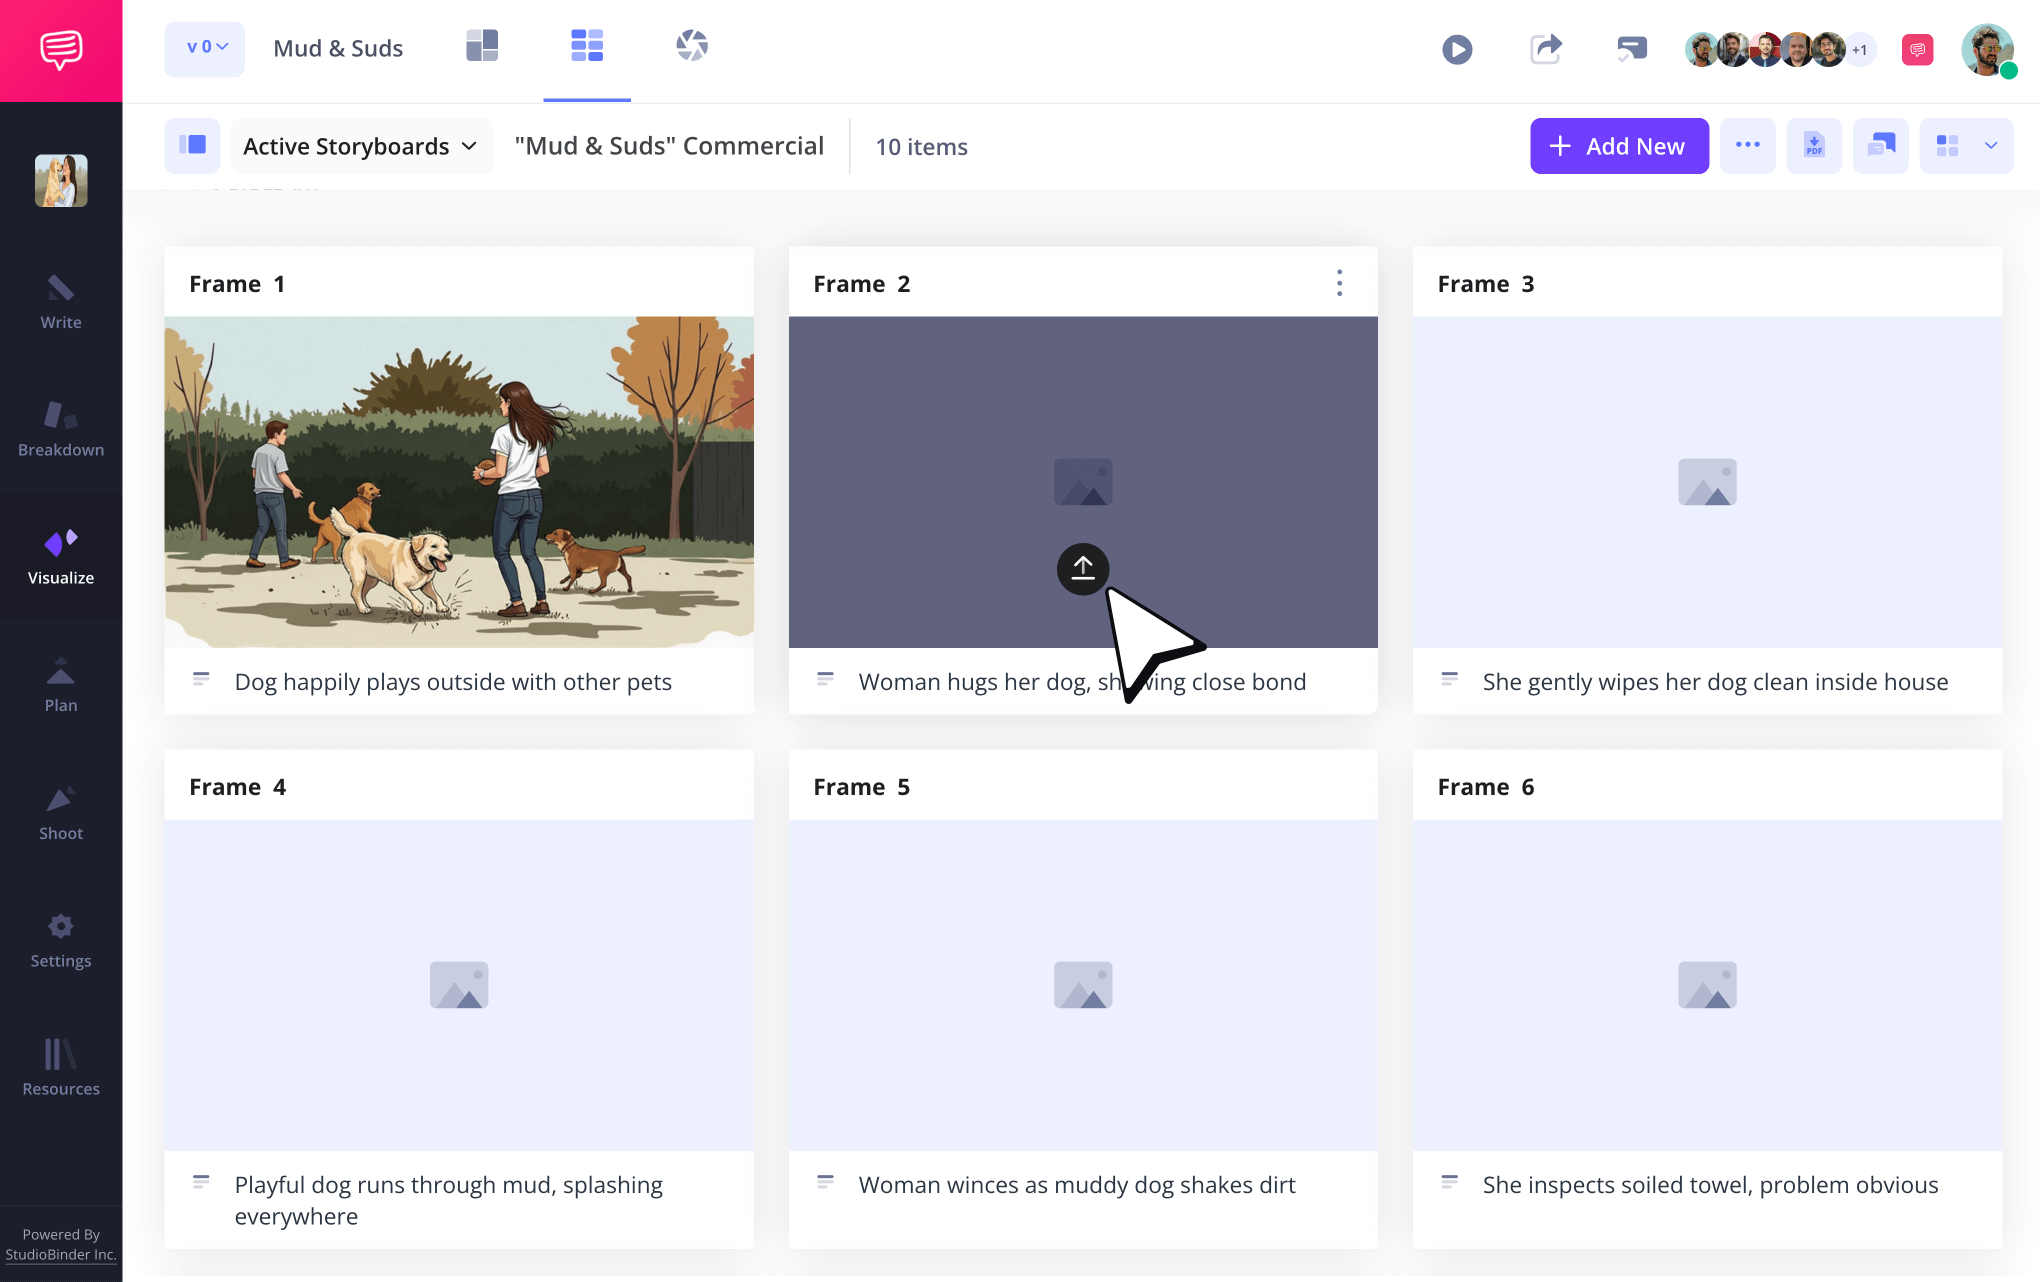Click the share arrow icon
Image resolution: width=2040 pixels, height=1282 pixels.
click(x=1545, y=49)
